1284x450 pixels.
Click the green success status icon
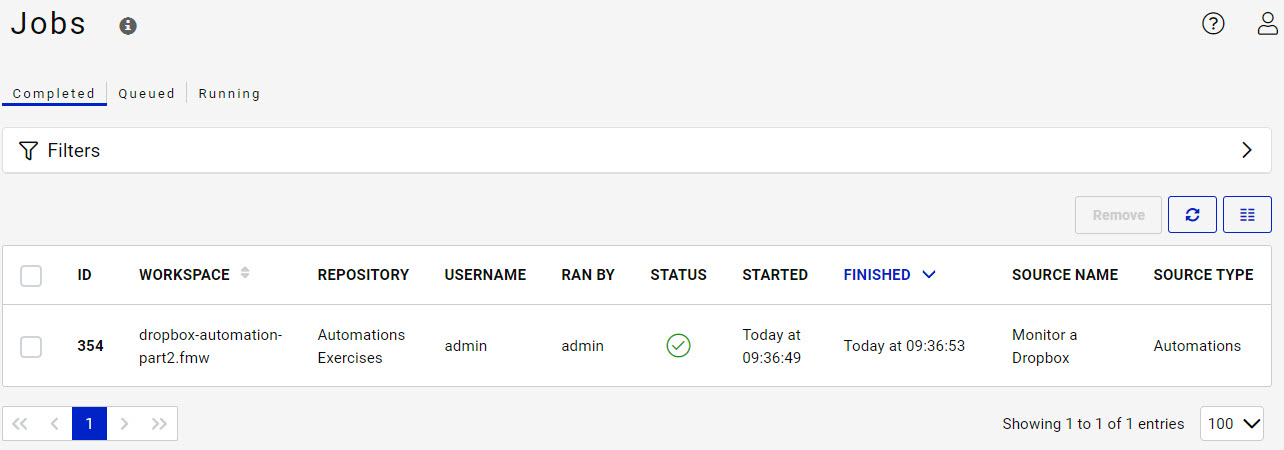coord(678,346)
